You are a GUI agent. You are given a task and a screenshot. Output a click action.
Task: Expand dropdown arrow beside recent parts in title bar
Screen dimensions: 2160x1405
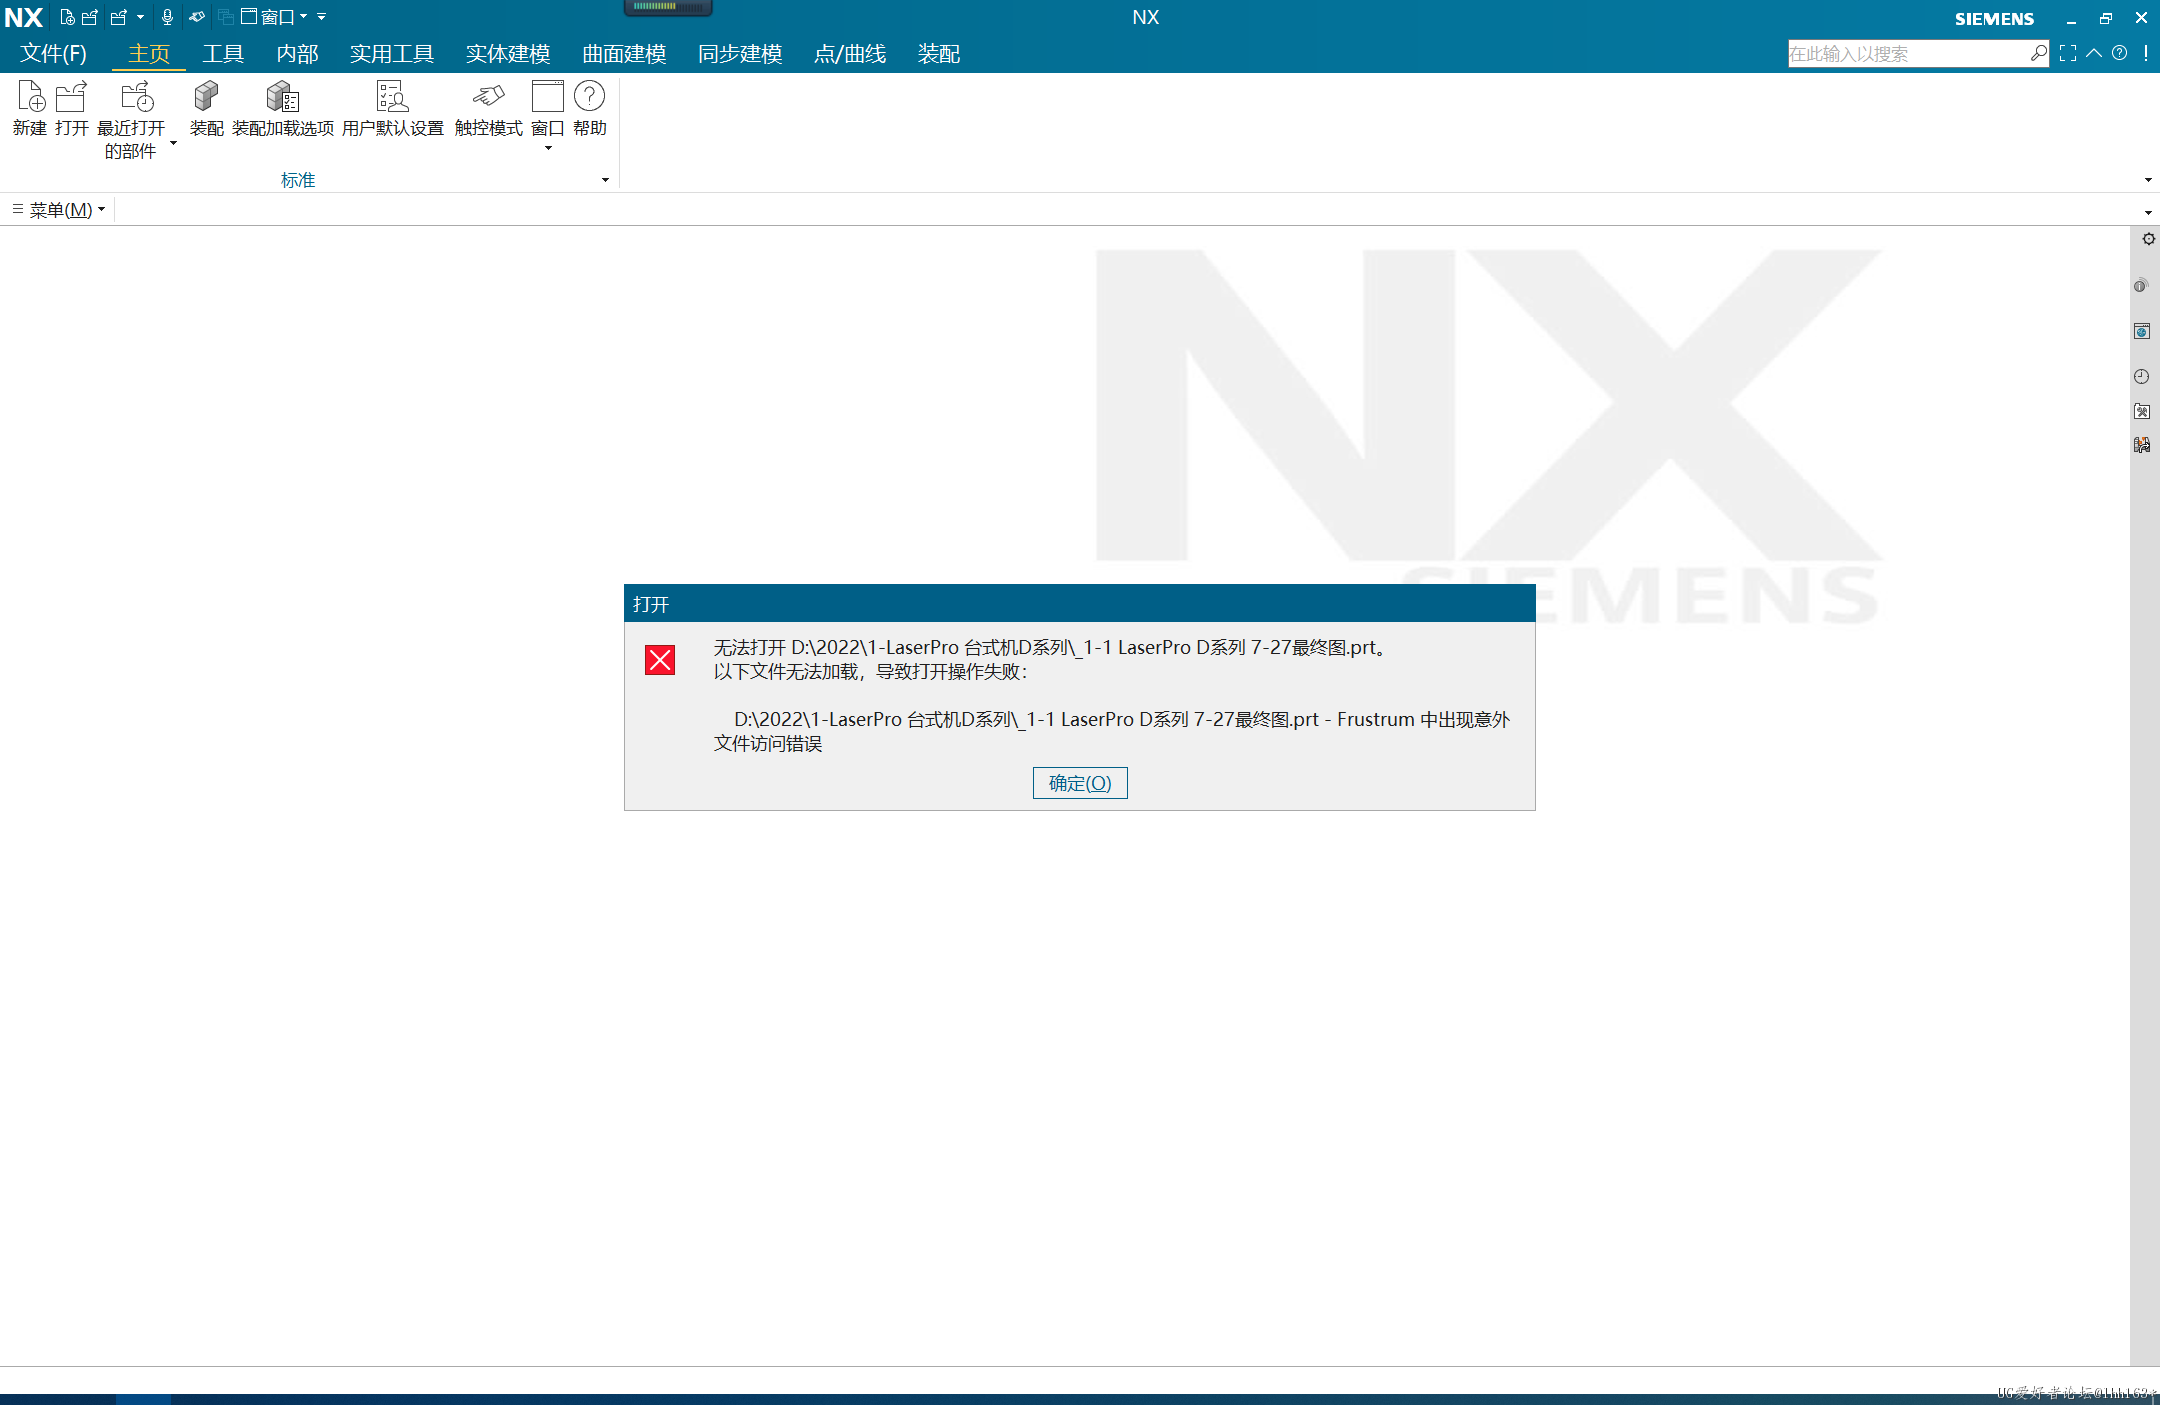[140, 17]
